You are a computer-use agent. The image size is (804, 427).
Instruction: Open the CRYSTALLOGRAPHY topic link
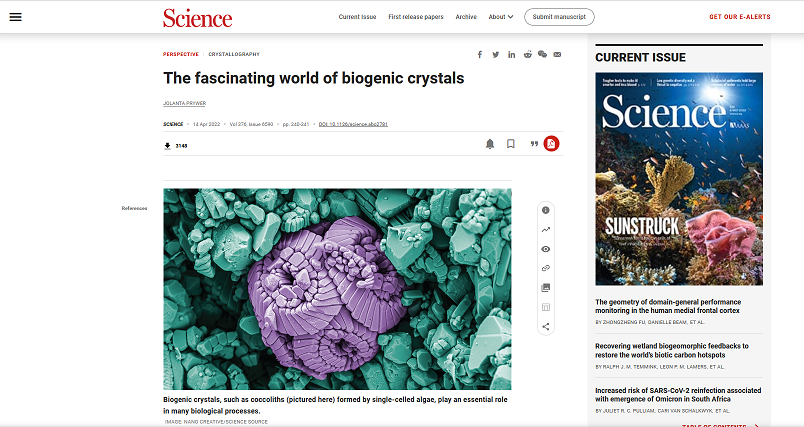[234, 54]
